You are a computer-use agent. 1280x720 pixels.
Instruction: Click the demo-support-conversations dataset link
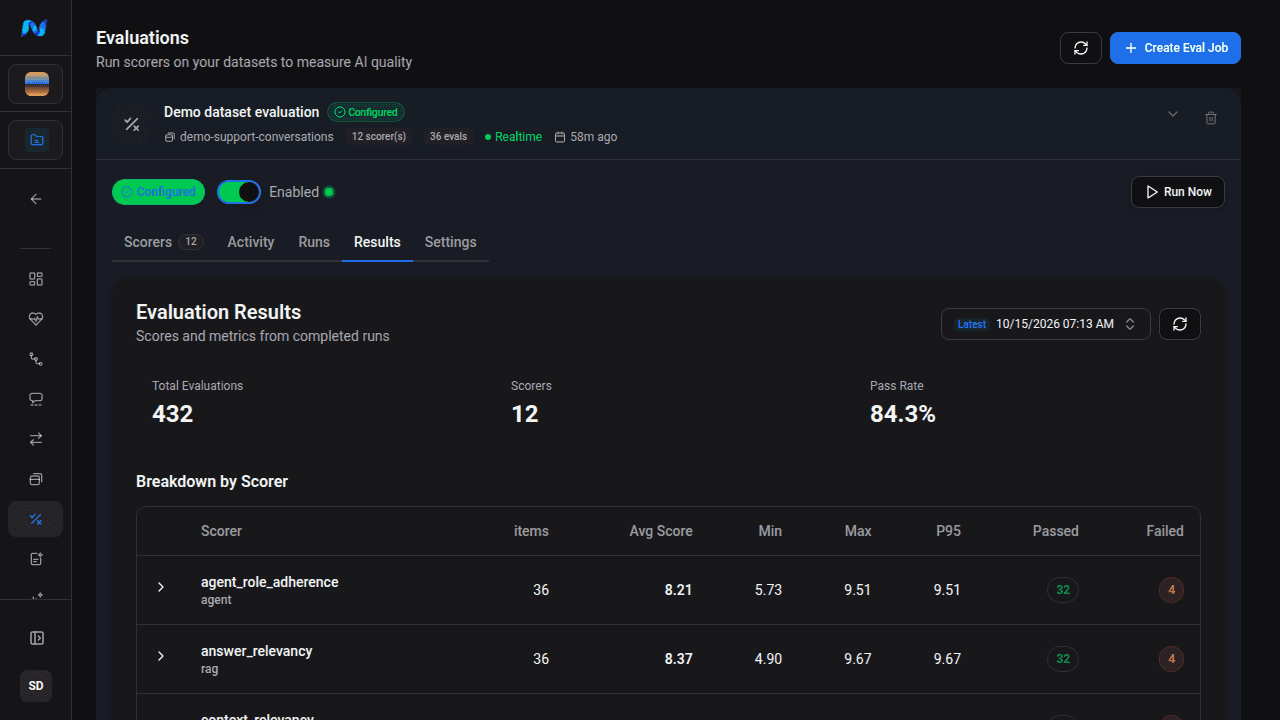tap(249, 137)
